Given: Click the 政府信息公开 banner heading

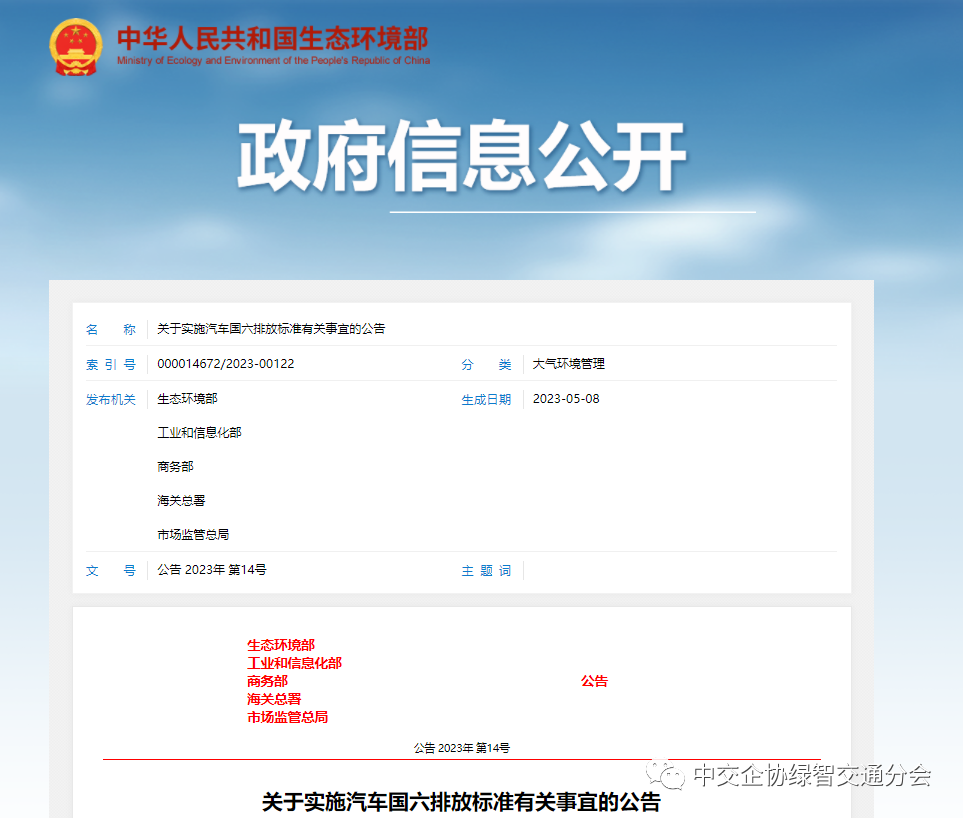Looking at the screenshot, I should click(x=461, y=158).
